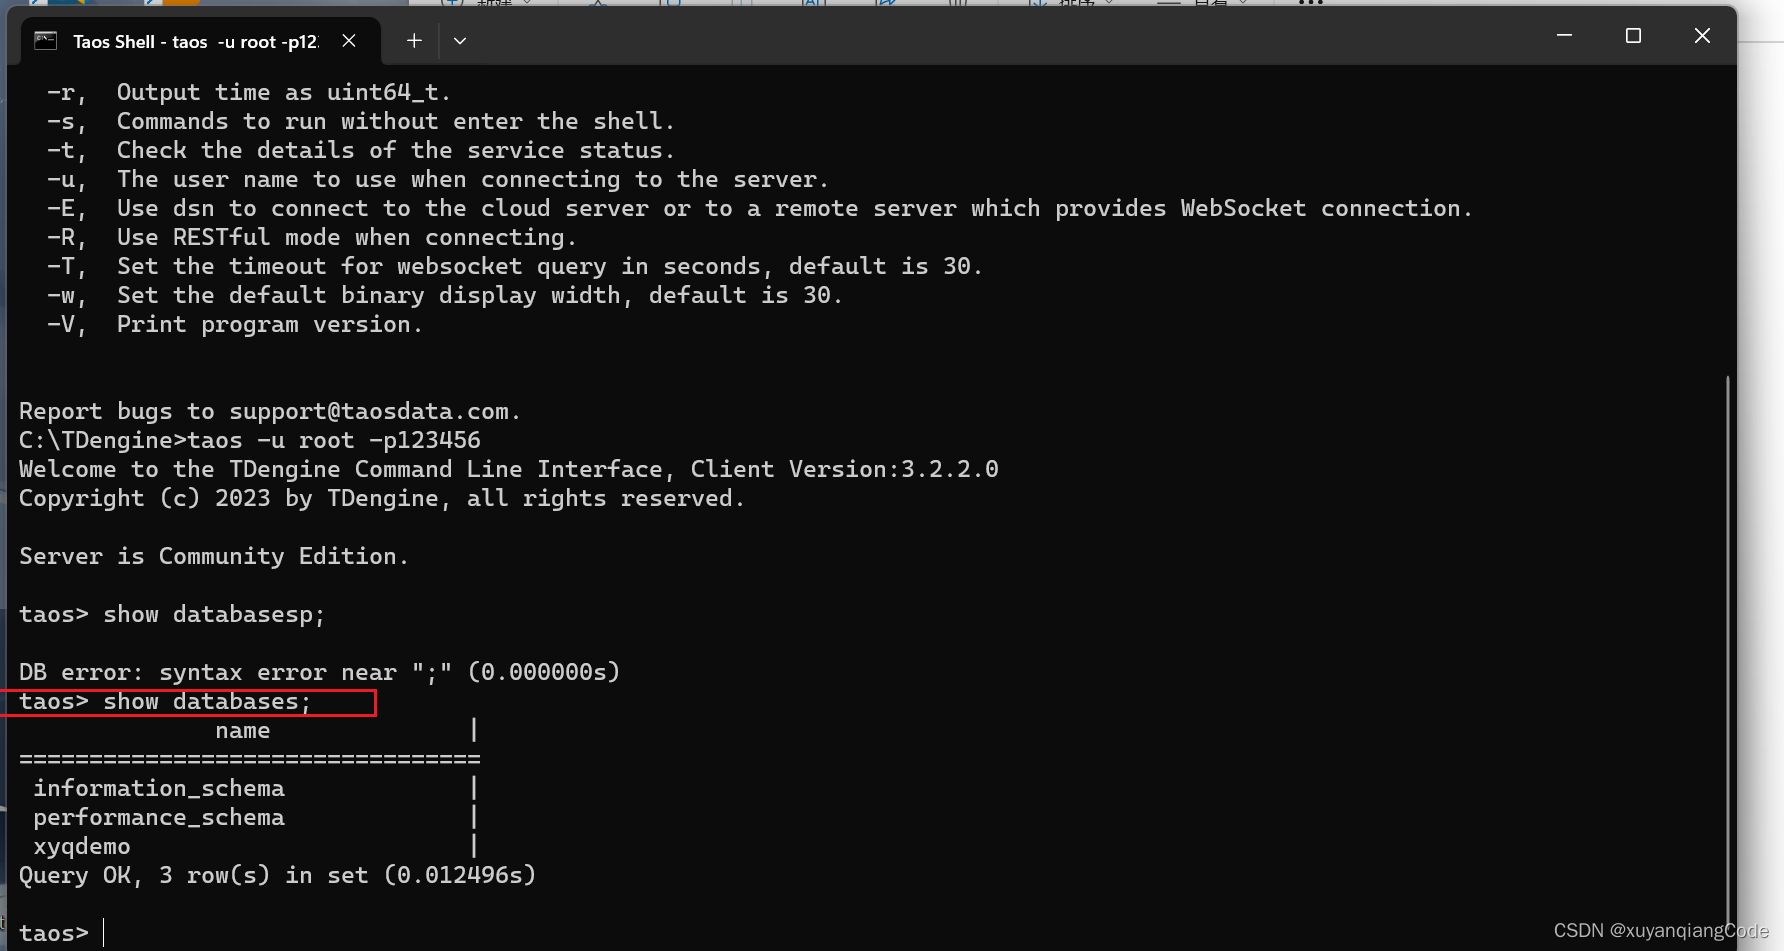Image resolution: width=1784 pixels, height=951 pixels.
Task: Click the '-V, Print program version' line
Action: pos(235,324)
